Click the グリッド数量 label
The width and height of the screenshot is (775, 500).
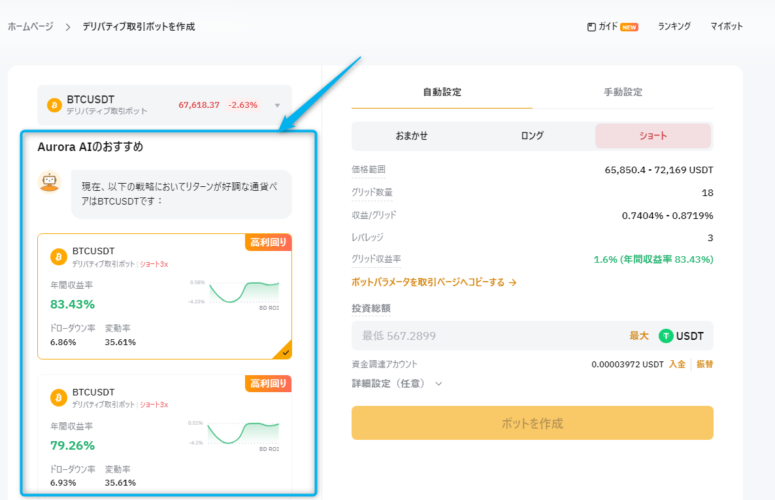click(x=372, y=192)
